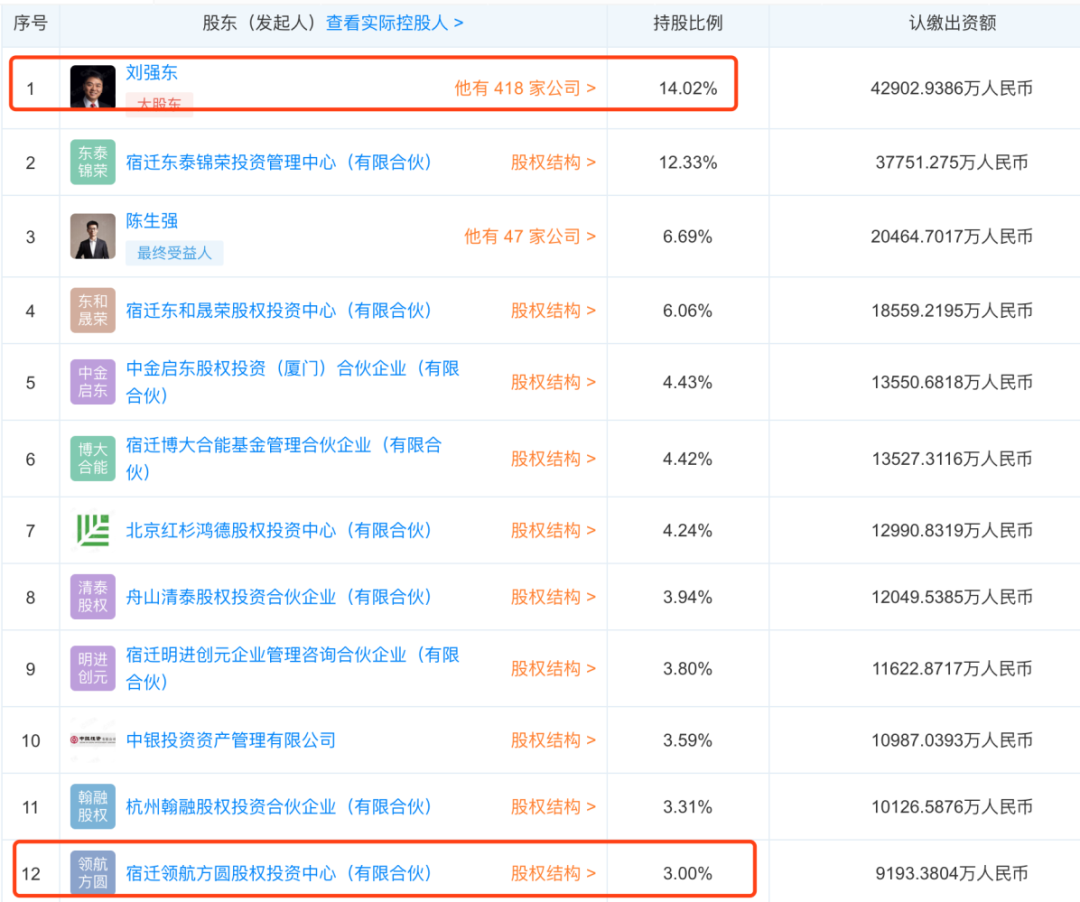Viewport: 1080px width, 902px height.
Task: Select 12.33% shareholding value
Action: click(x=688, y=162)
